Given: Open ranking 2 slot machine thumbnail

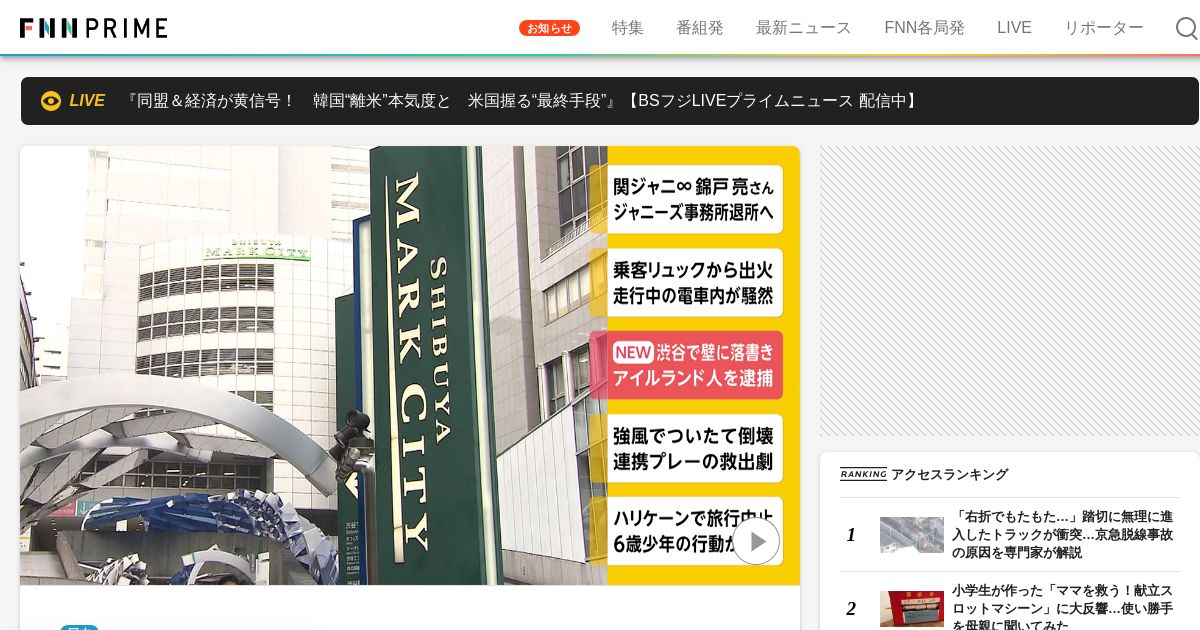Looking at the screenshot, I should pyautogui.click(x=912, y=608).
